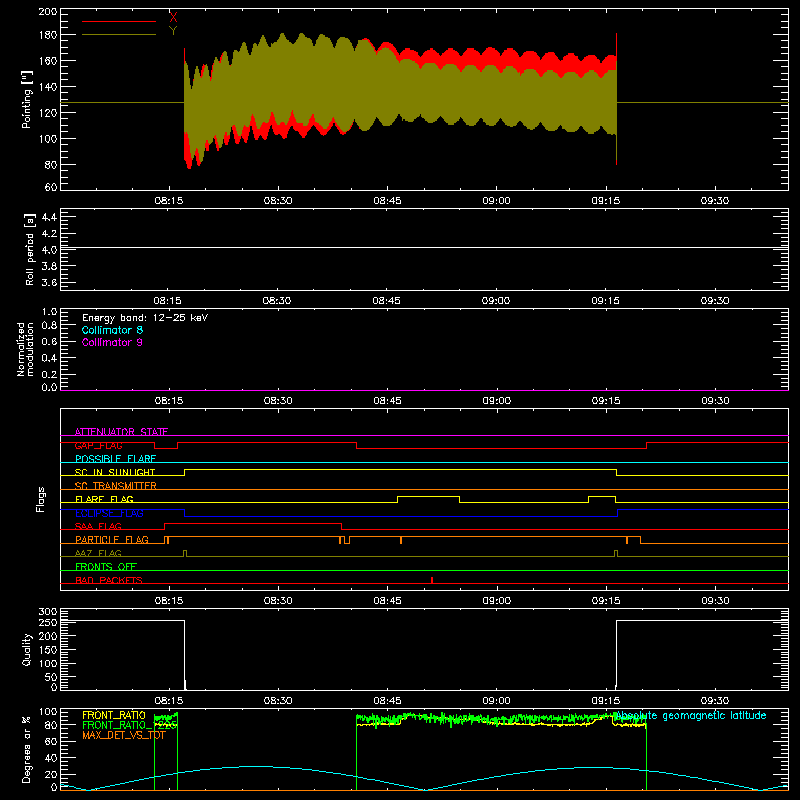Click the 'Normalized modulation' axis title
This screenshot has width=800, height=800.
tap(24, 349)
